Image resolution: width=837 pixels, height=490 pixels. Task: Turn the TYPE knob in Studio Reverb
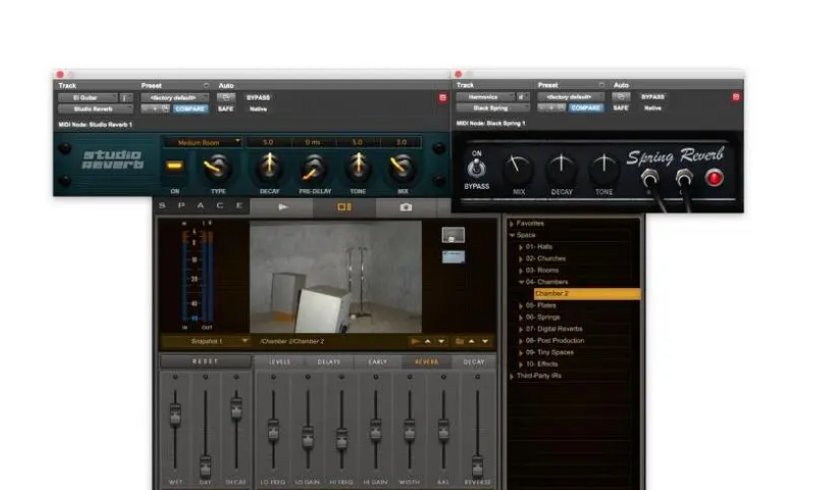pyautogui.click(x=217, y=167)
